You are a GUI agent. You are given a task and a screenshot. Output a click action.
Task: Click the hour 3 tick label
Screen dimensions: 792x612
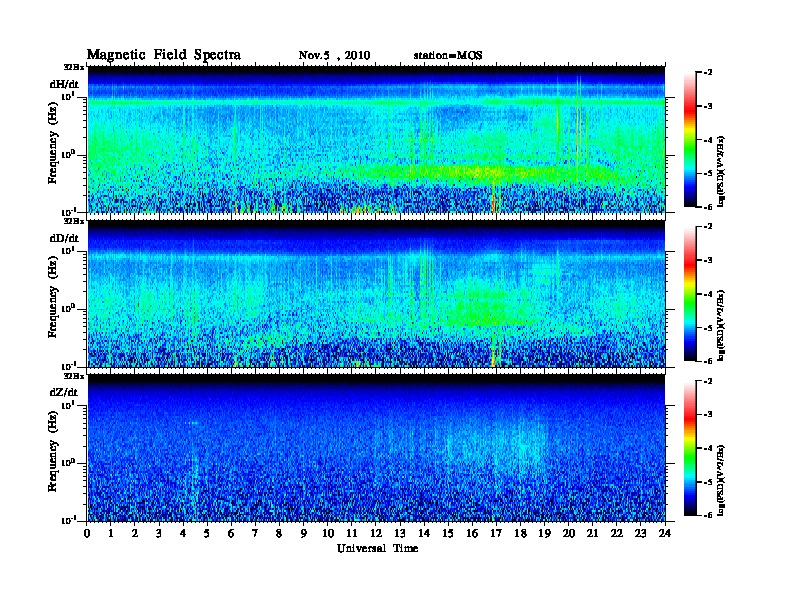coord(159,533)
